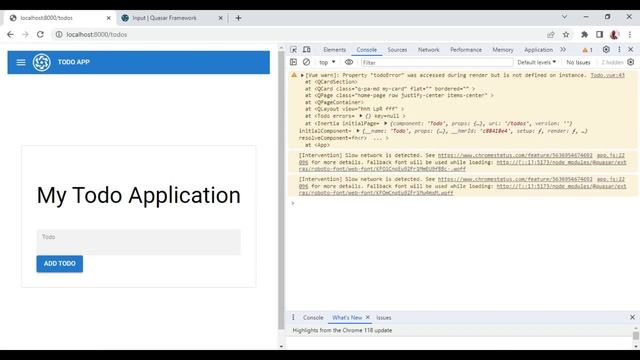Click into the Todo input field
The width and height of the screenshot is (640, 360).
[x=138, y=242]
